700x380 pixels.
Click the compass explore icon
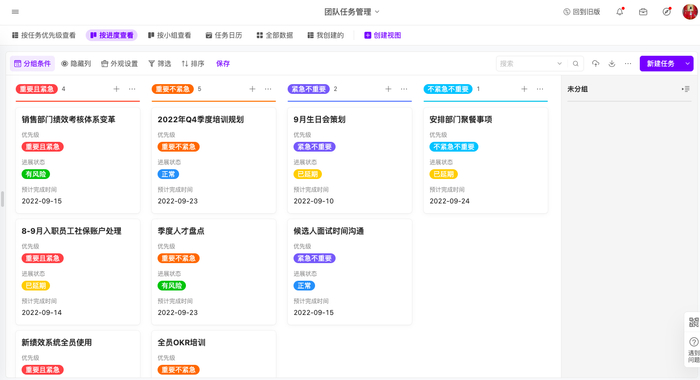click(667, 12)
